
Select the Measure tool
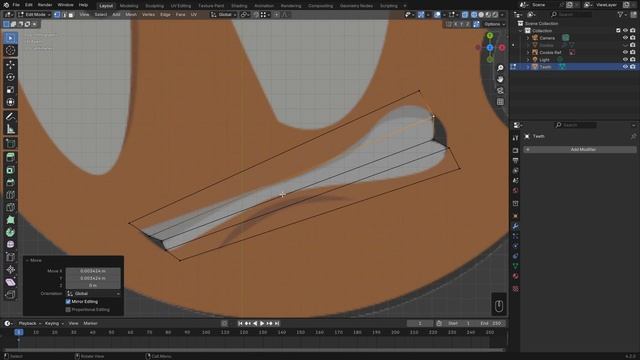11,129
